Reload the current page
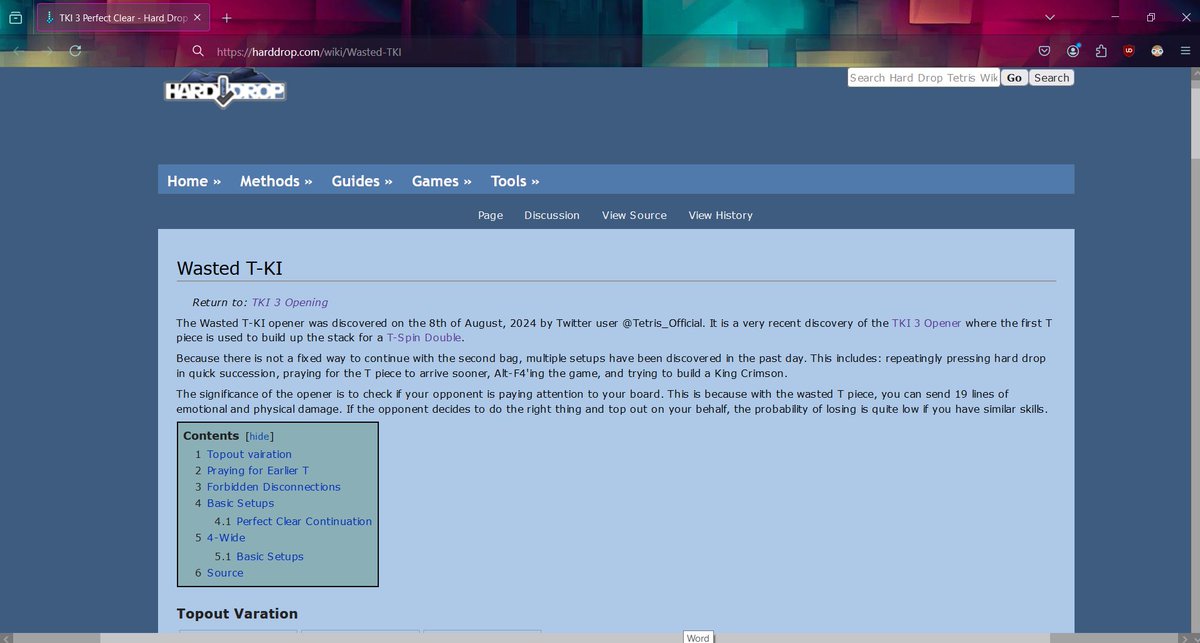This screenshot has width=1200, height=643. click(x=75, y=51)
